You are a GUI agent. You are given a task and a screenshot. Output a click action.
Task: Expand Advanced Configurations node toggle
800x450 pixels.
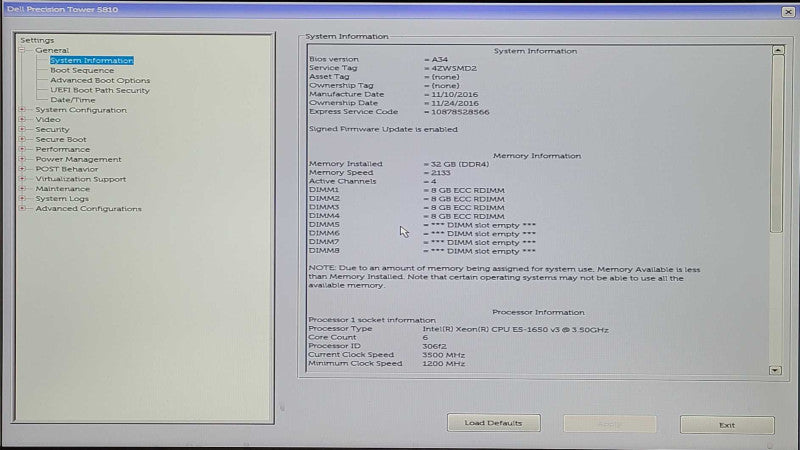tap(22, 208)
